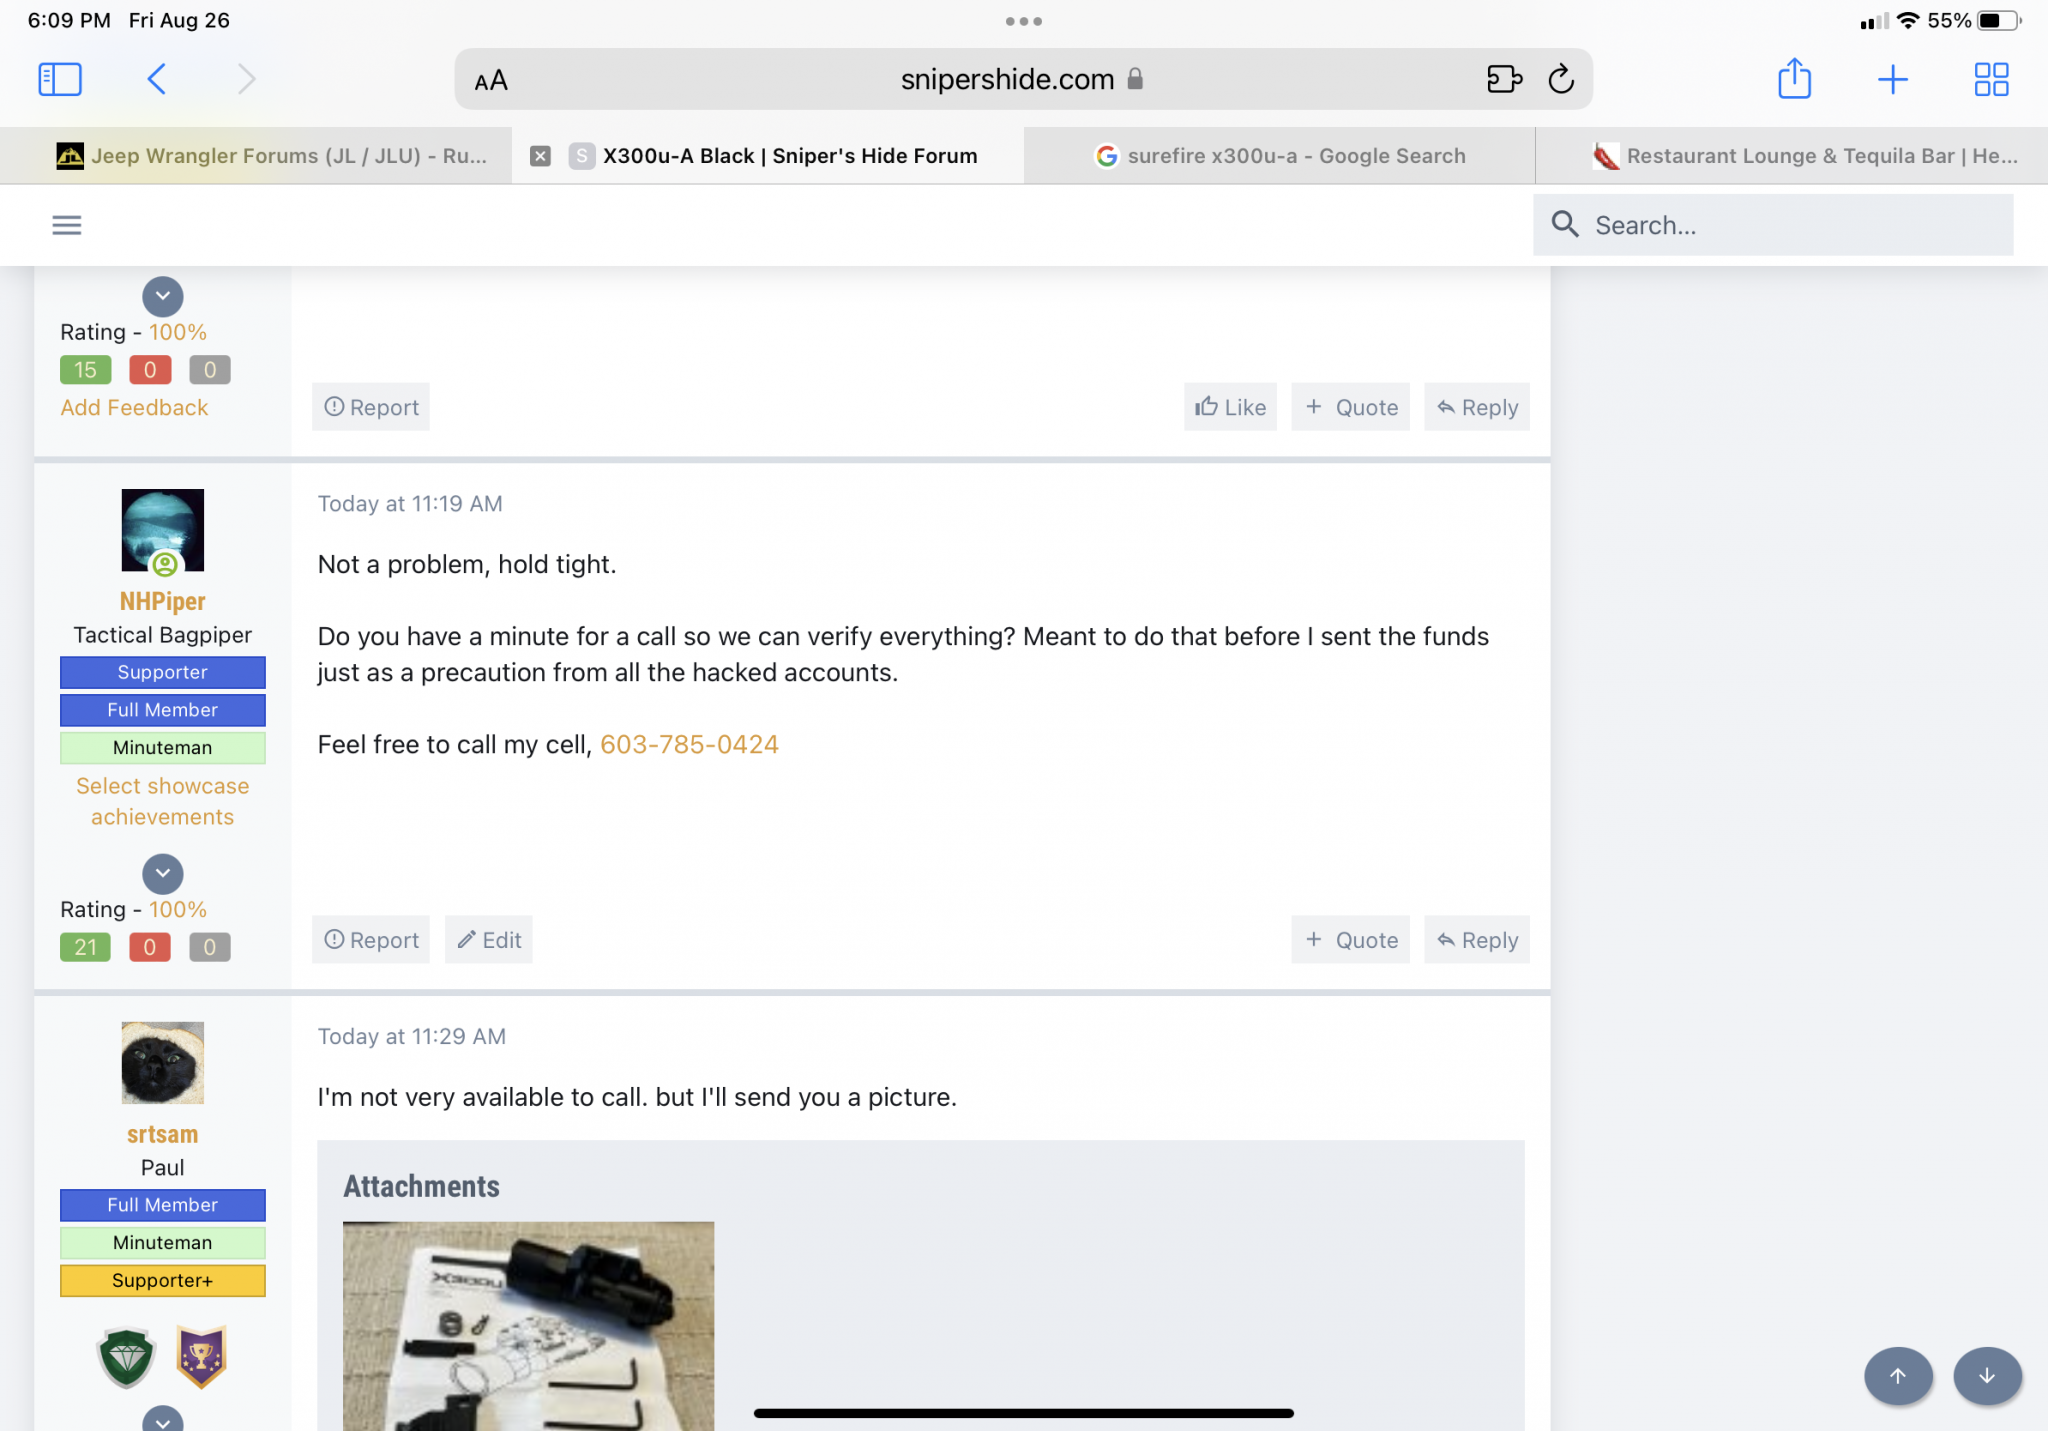Screen dimensions: 2048x1431
Task: Open Safari sidebar panel icon
Action: (x=60, y=79)
